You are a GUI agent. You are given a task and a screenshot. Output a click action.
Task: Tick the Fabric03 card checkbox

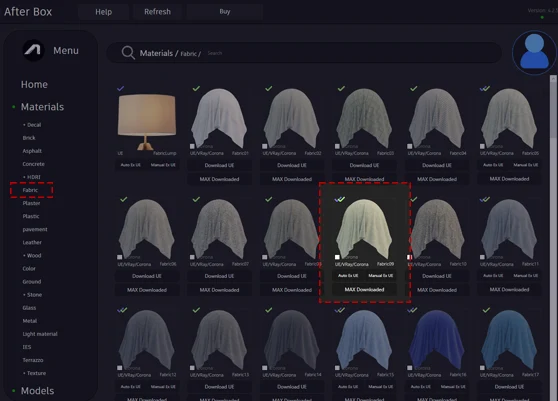click(337, 146)
